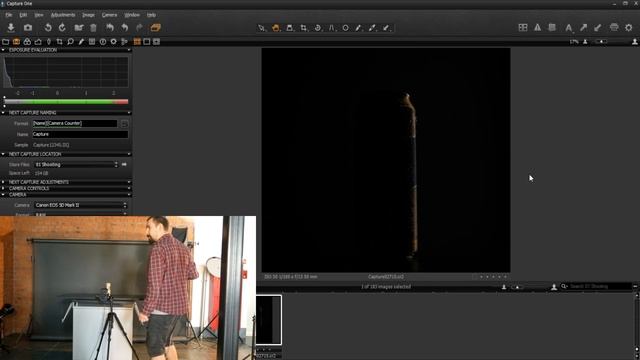Viewport: 640px width, 360px height.
Task: Open the Image menu
Action: pos(88,15)
